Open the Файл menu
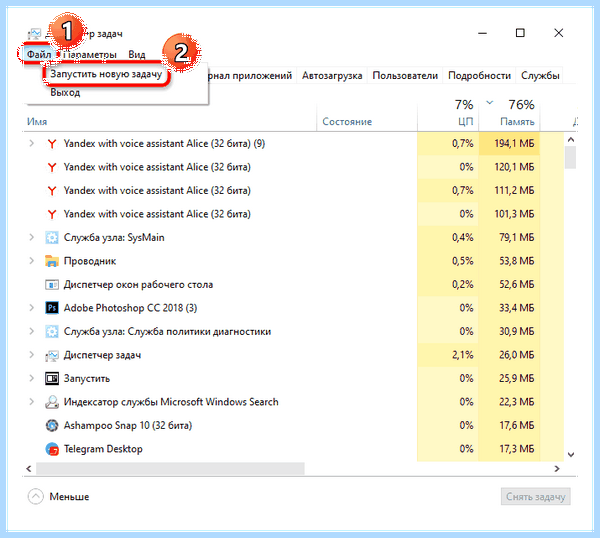600x538 pixels. (39, 54)
